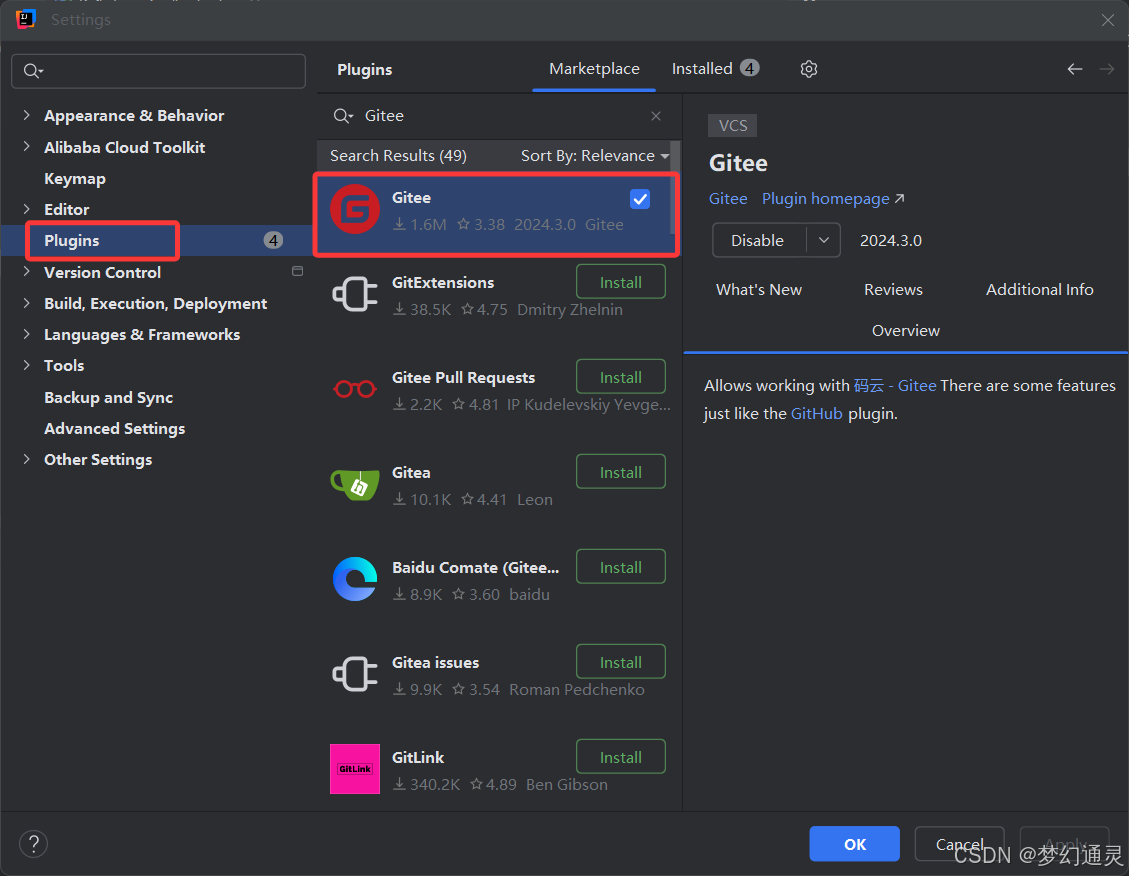Expand the Version Control node
Screen dimensions: 1129x876
27,271
